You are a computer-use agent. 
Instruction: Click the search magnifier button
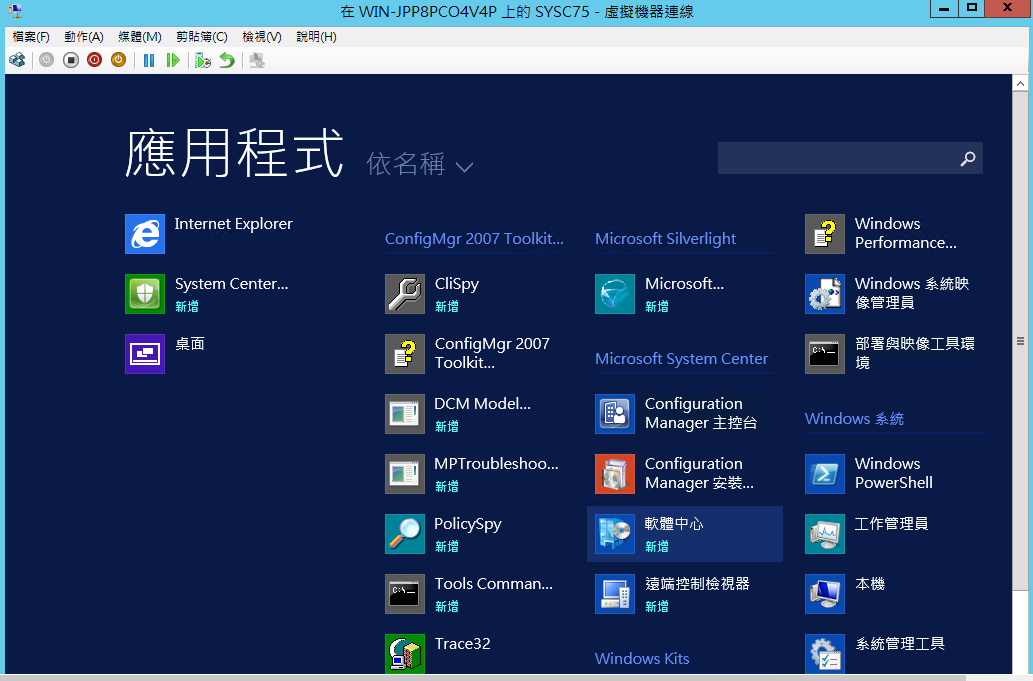[x=968, y=158]
